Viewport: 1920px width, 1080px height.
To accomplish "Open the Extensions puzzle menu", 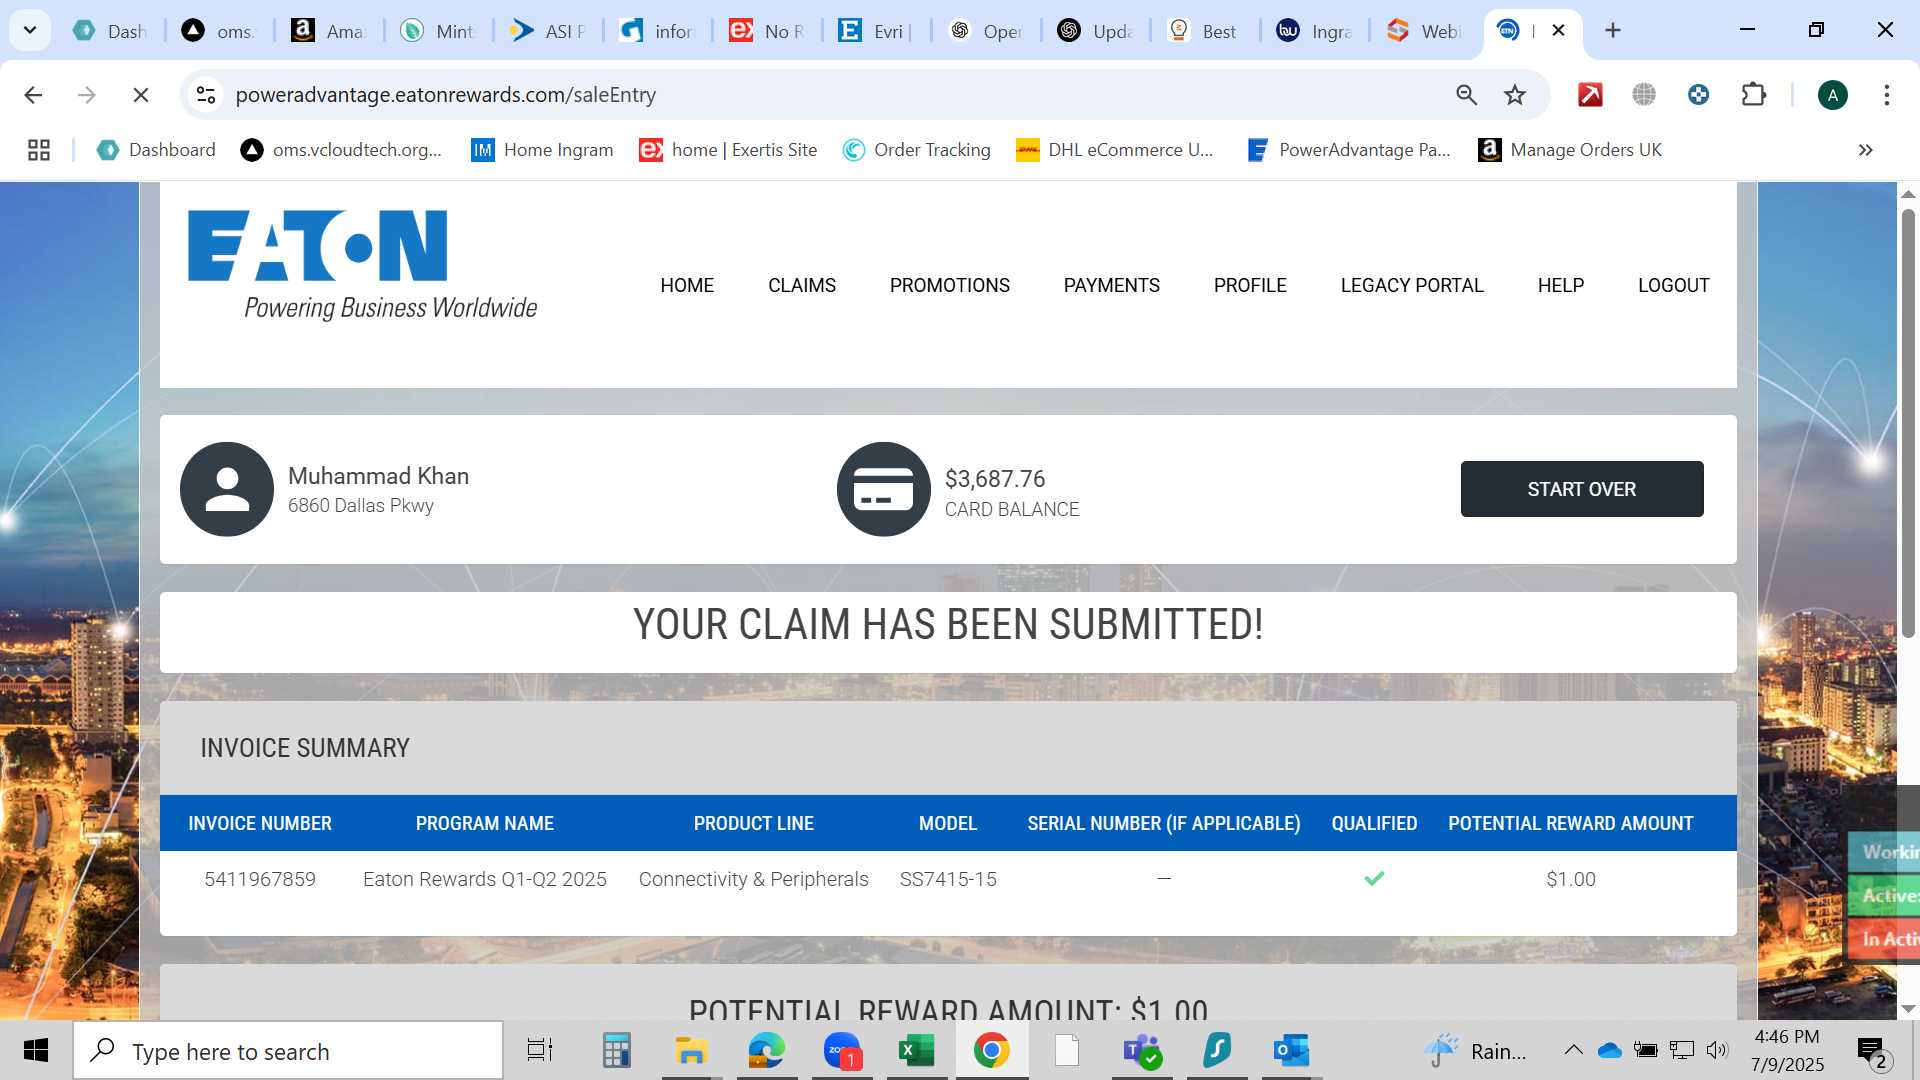I will (x=1754, y=95).
